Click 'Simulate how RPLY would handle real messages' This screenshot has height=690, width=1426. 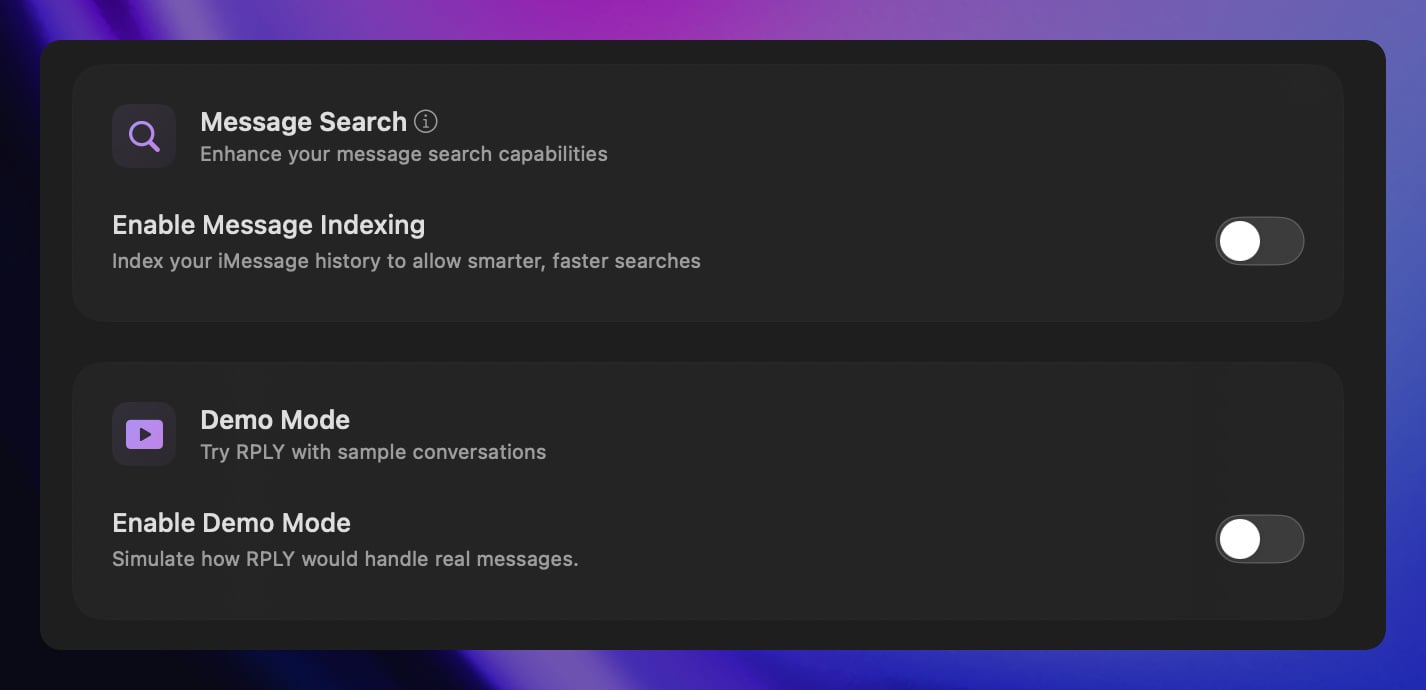(345, 559)
